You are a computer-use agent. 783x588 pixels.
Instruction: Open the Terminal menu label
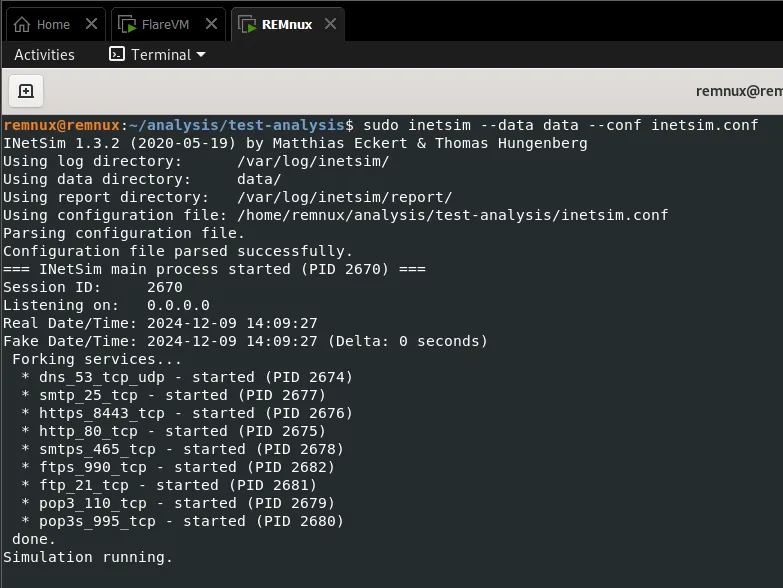click(160, 55)
